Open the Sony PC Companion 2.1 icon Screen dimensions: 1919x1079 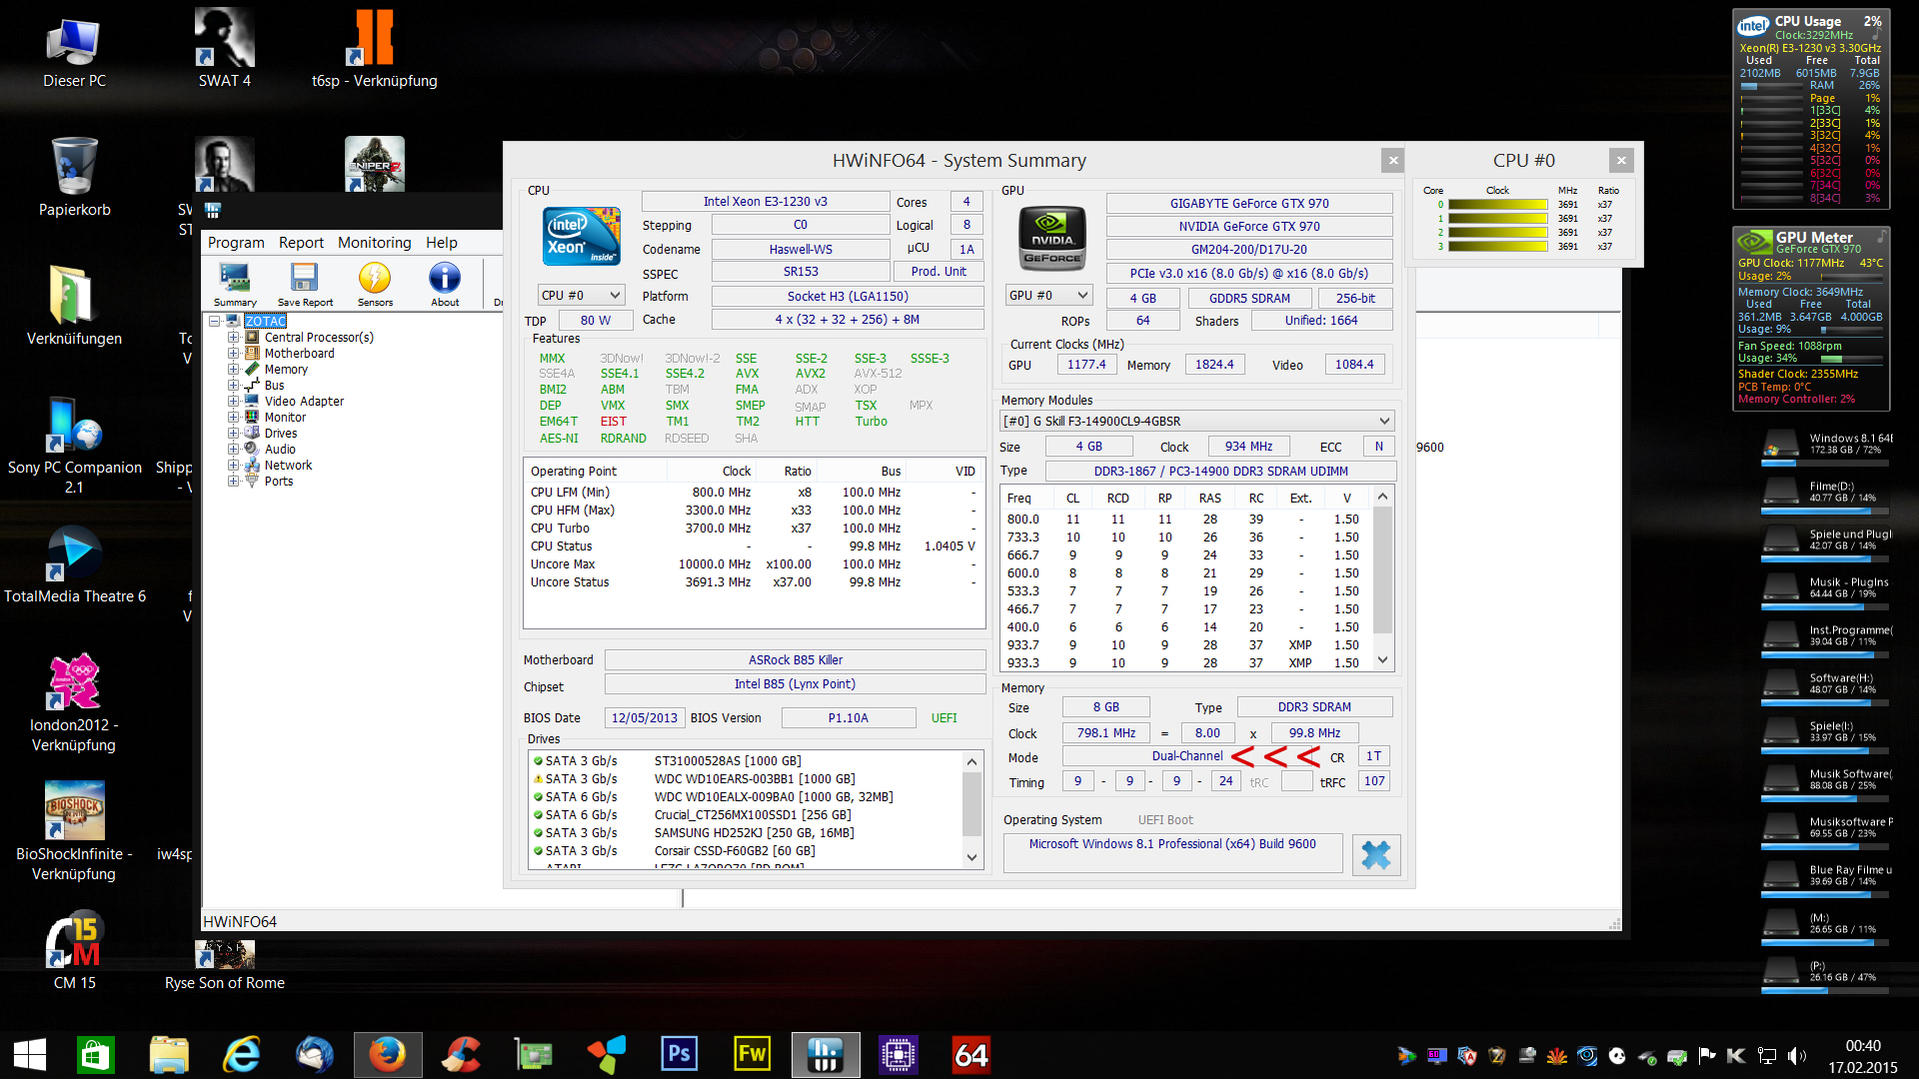74,445
